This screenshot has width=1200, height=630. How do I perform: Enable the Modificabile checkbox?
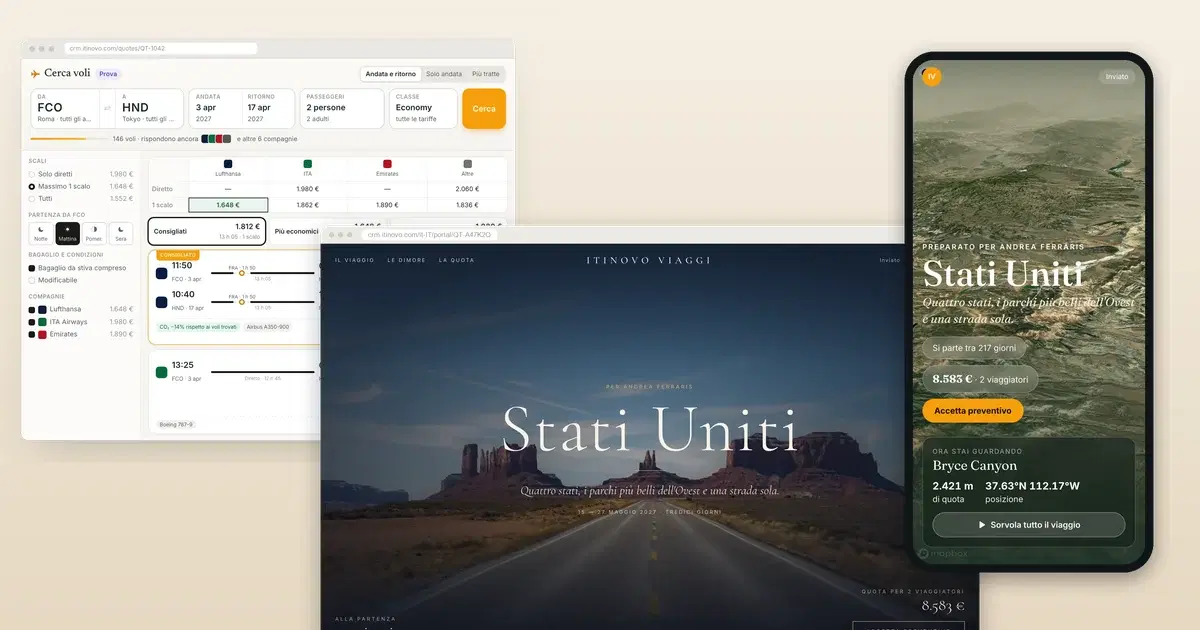point(32,280)
